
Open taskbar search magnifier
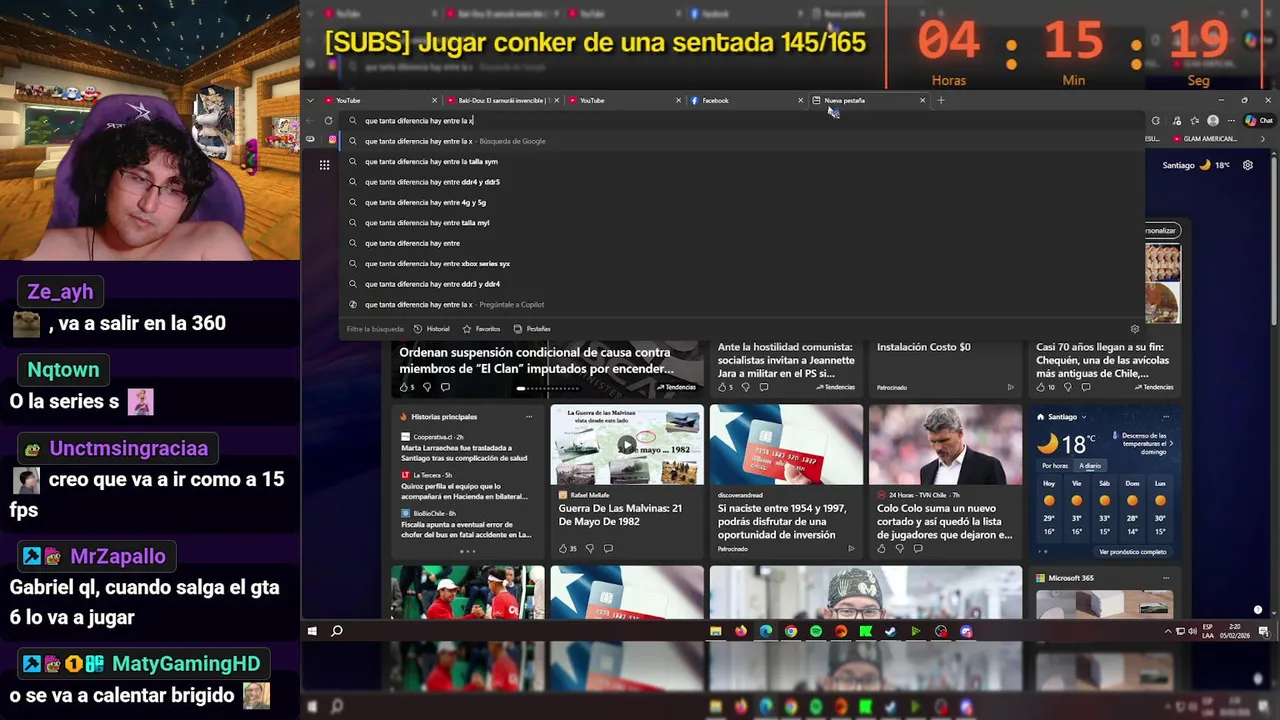point(337,631)
